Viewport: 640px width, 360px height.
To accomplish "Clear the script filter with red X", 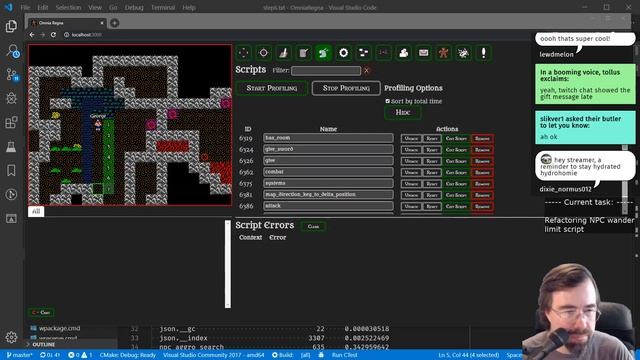I will [367, 71].
